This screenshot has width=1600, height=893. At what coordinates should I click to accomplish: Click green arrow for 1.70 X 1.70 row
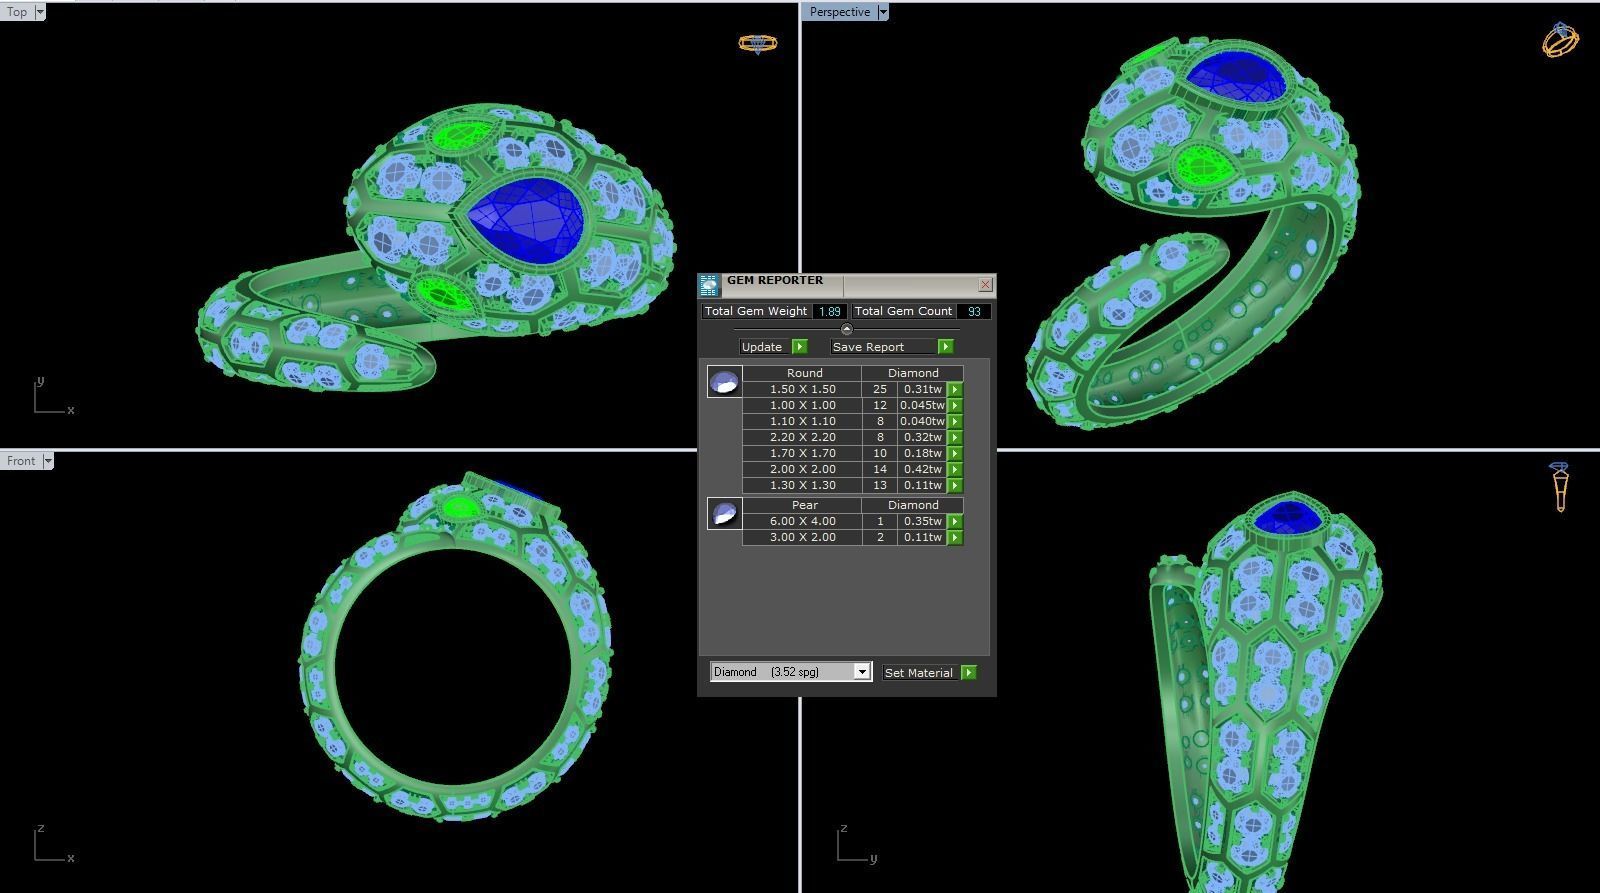(955, 453)
